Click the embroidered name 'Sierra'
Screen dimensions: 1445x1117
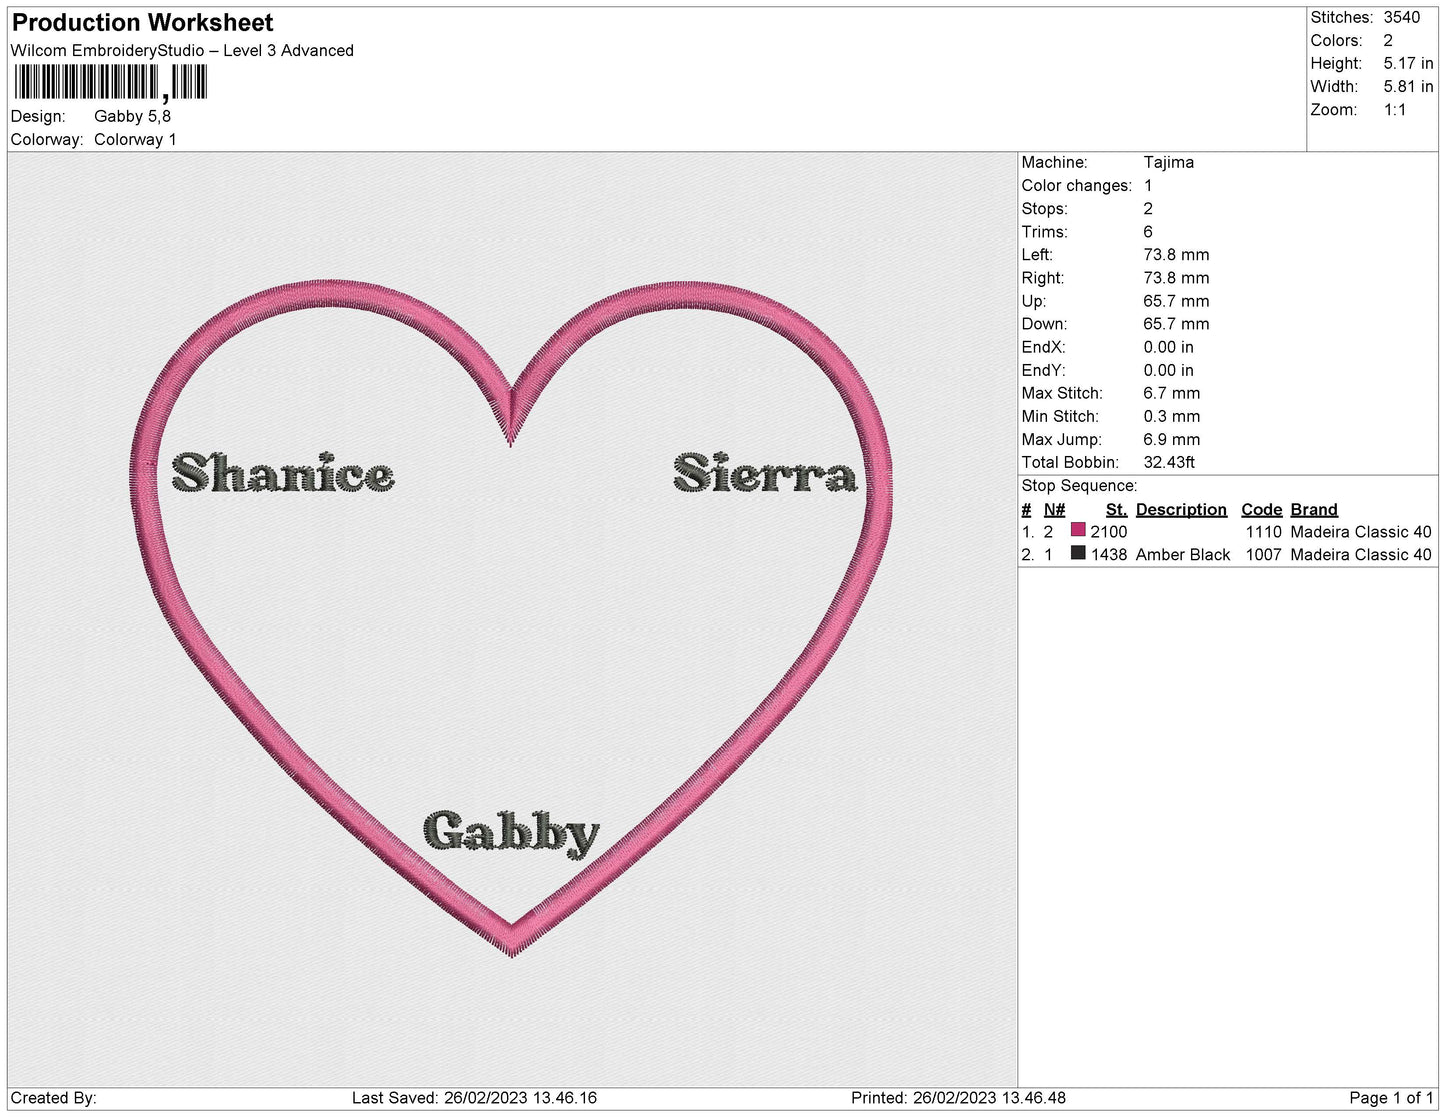766,473
